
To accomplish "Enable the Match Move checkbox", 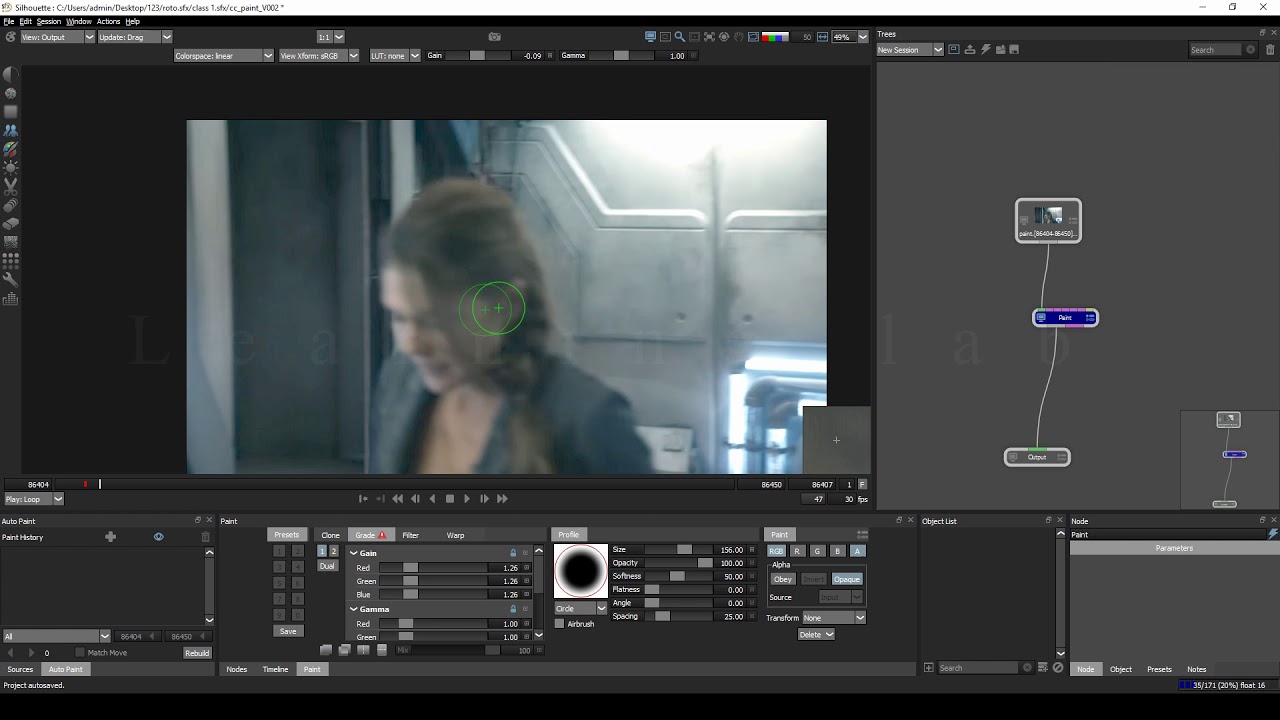I will (80, 653).
